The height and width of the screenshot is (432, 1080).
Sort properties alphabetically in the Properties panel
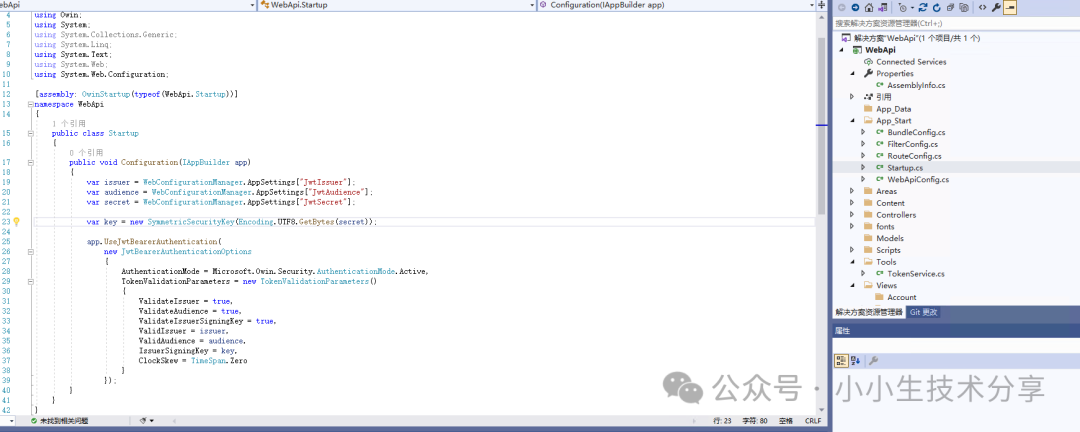[856, 361]
